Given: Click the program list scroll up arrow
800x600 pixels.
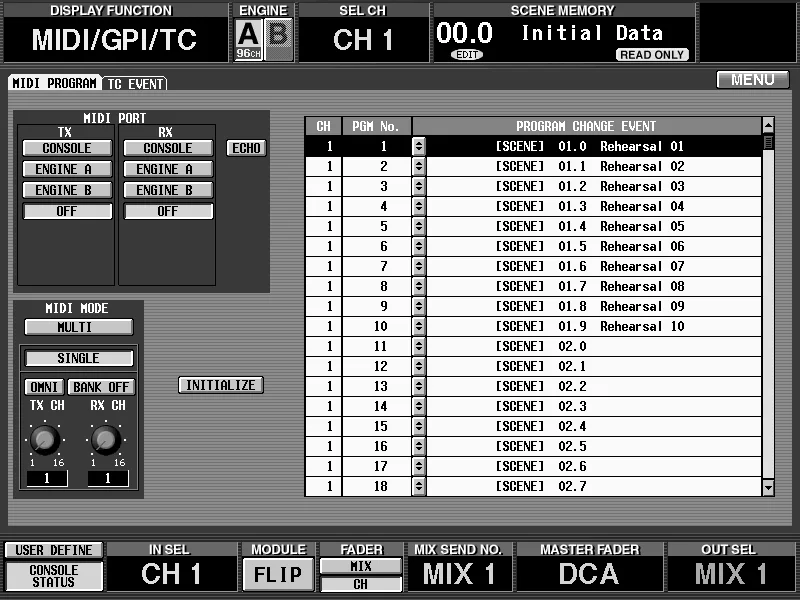Looking at the screenshot, I should [x=768, y=125].
